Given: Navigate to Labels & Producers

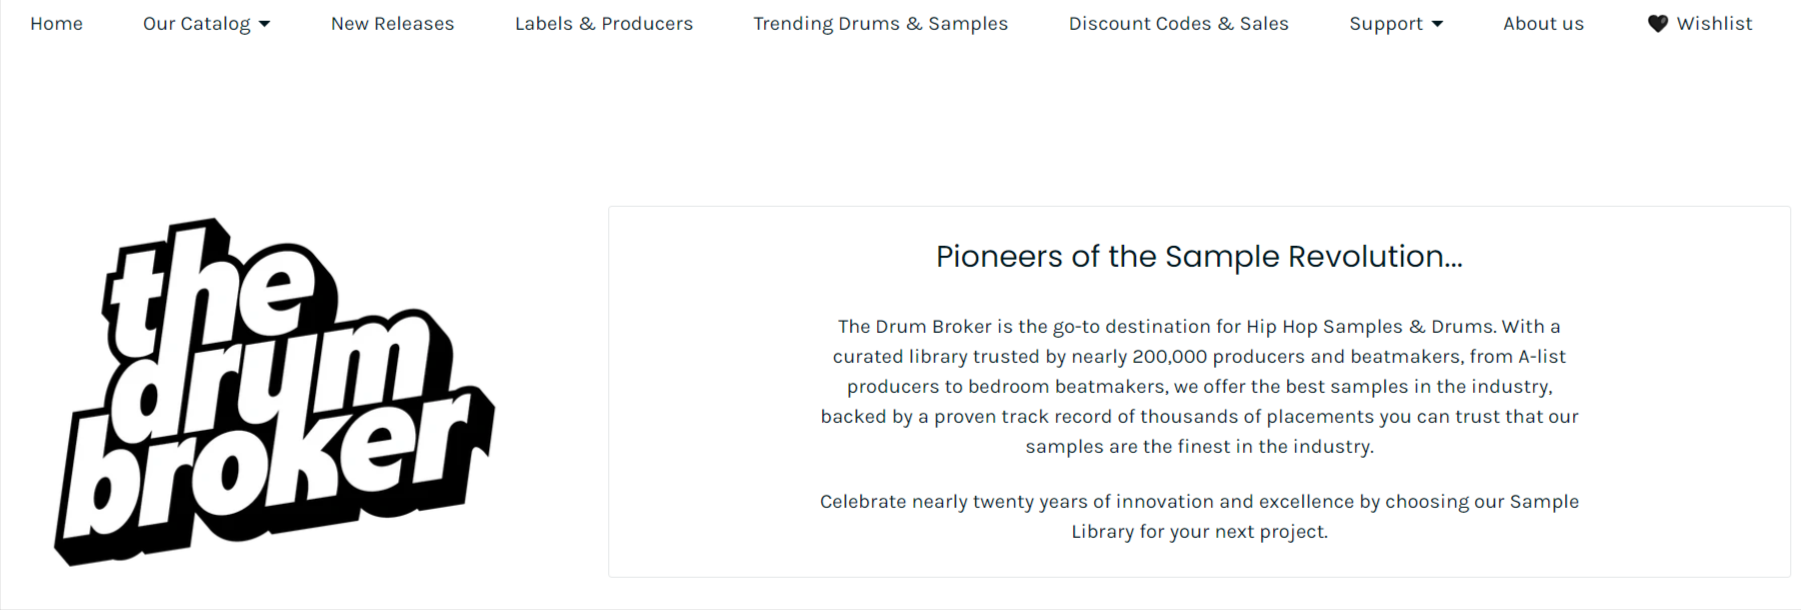Looking at the screenshot, I should (x=604, y=23).
